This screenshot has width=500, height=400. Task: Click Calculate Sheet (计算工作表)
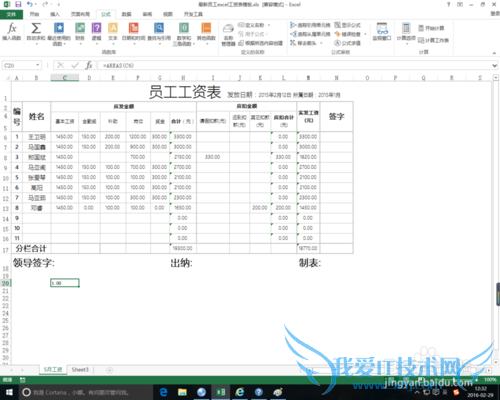tap(433, 40)
